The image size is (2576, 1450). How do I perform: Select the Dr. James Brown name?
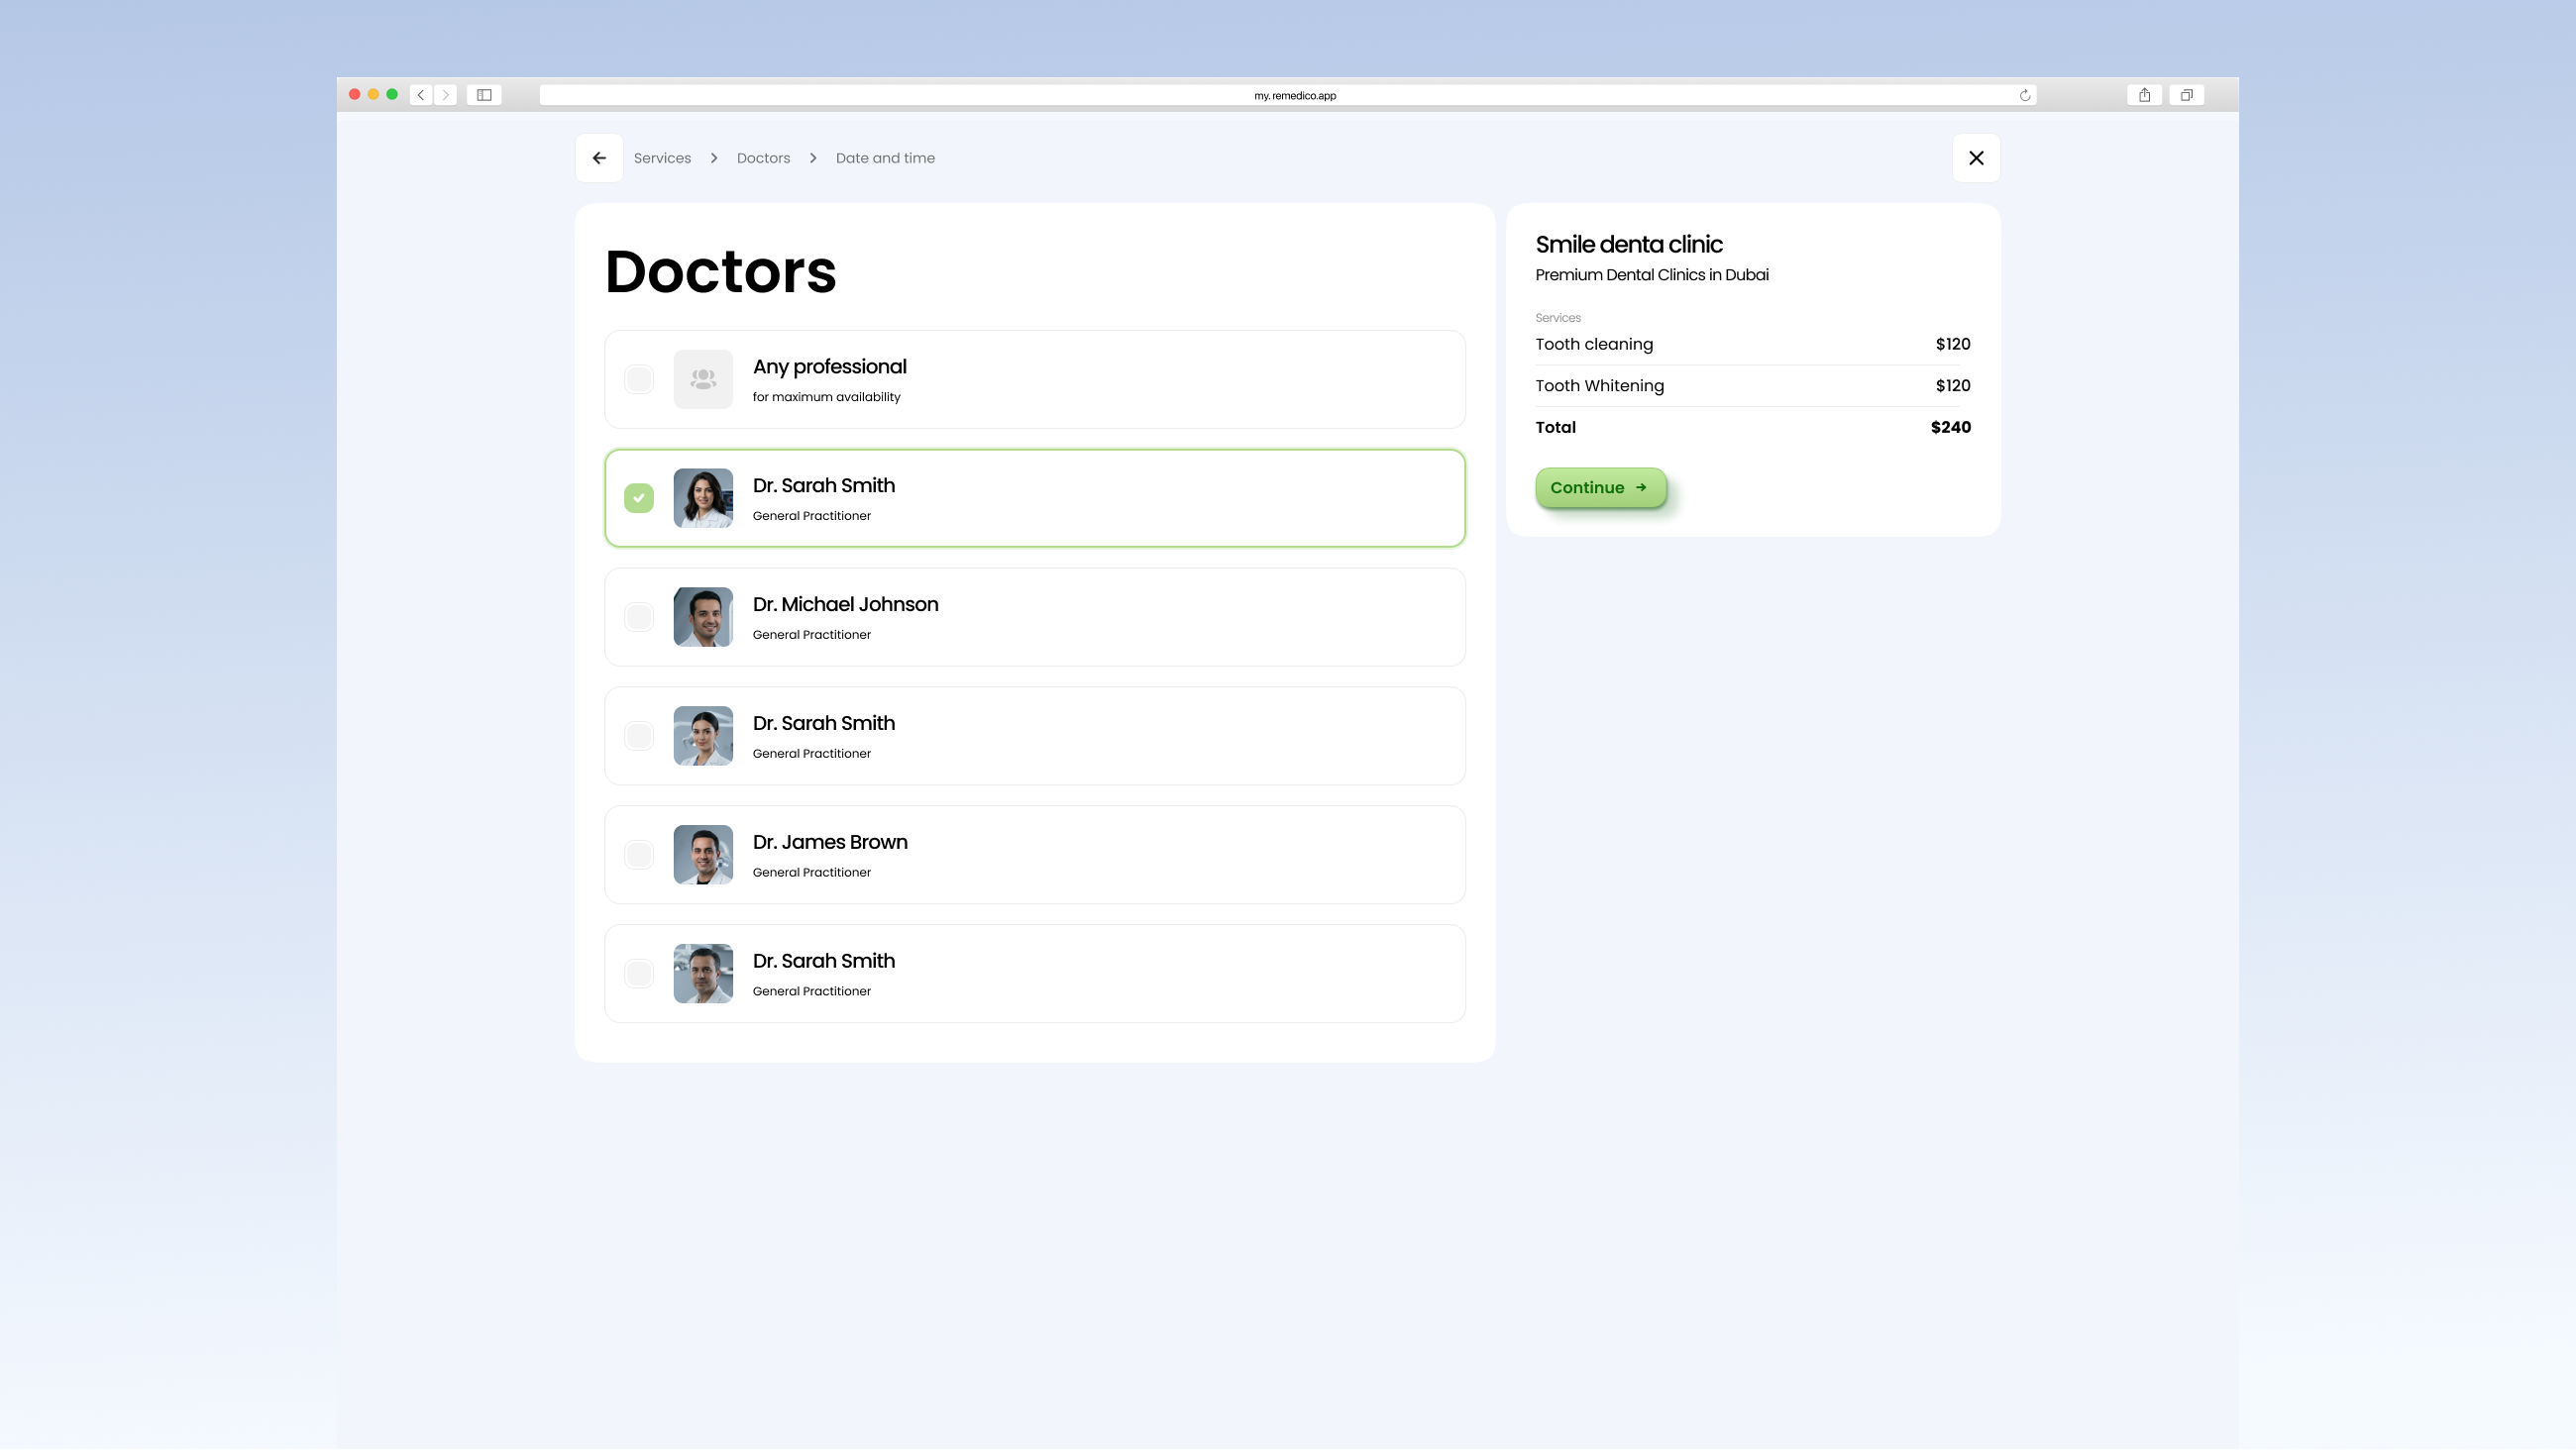pos(830,842)
